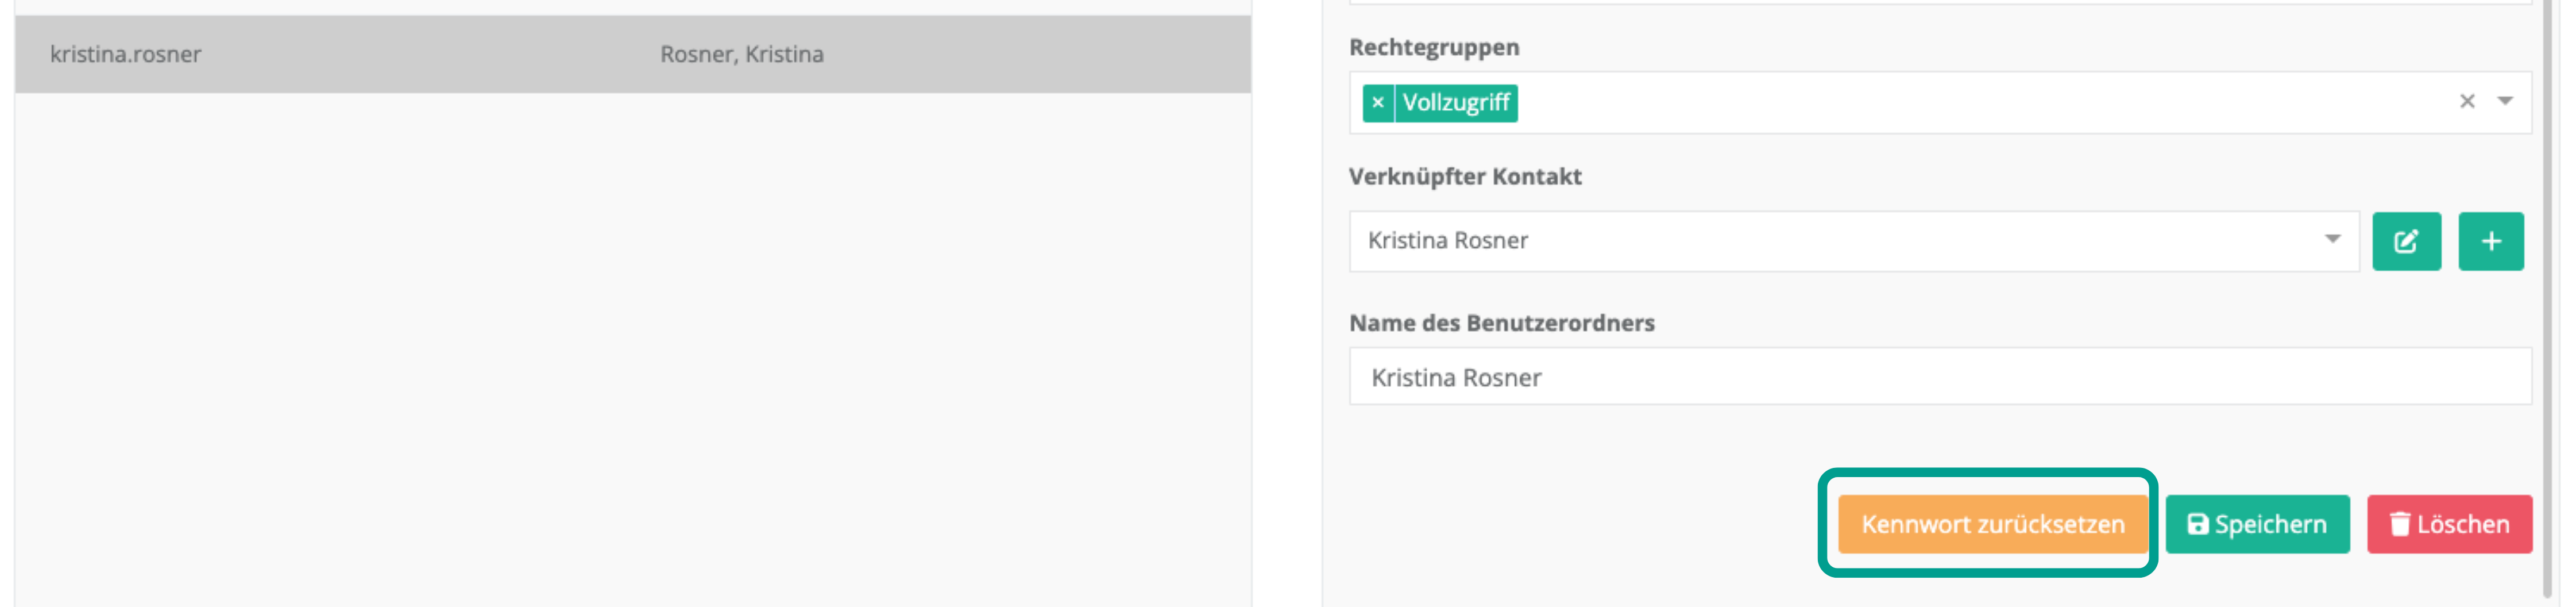Click the Rechtegruppen field label
The image size is (2576, 607).
(x=1434, y=47)
